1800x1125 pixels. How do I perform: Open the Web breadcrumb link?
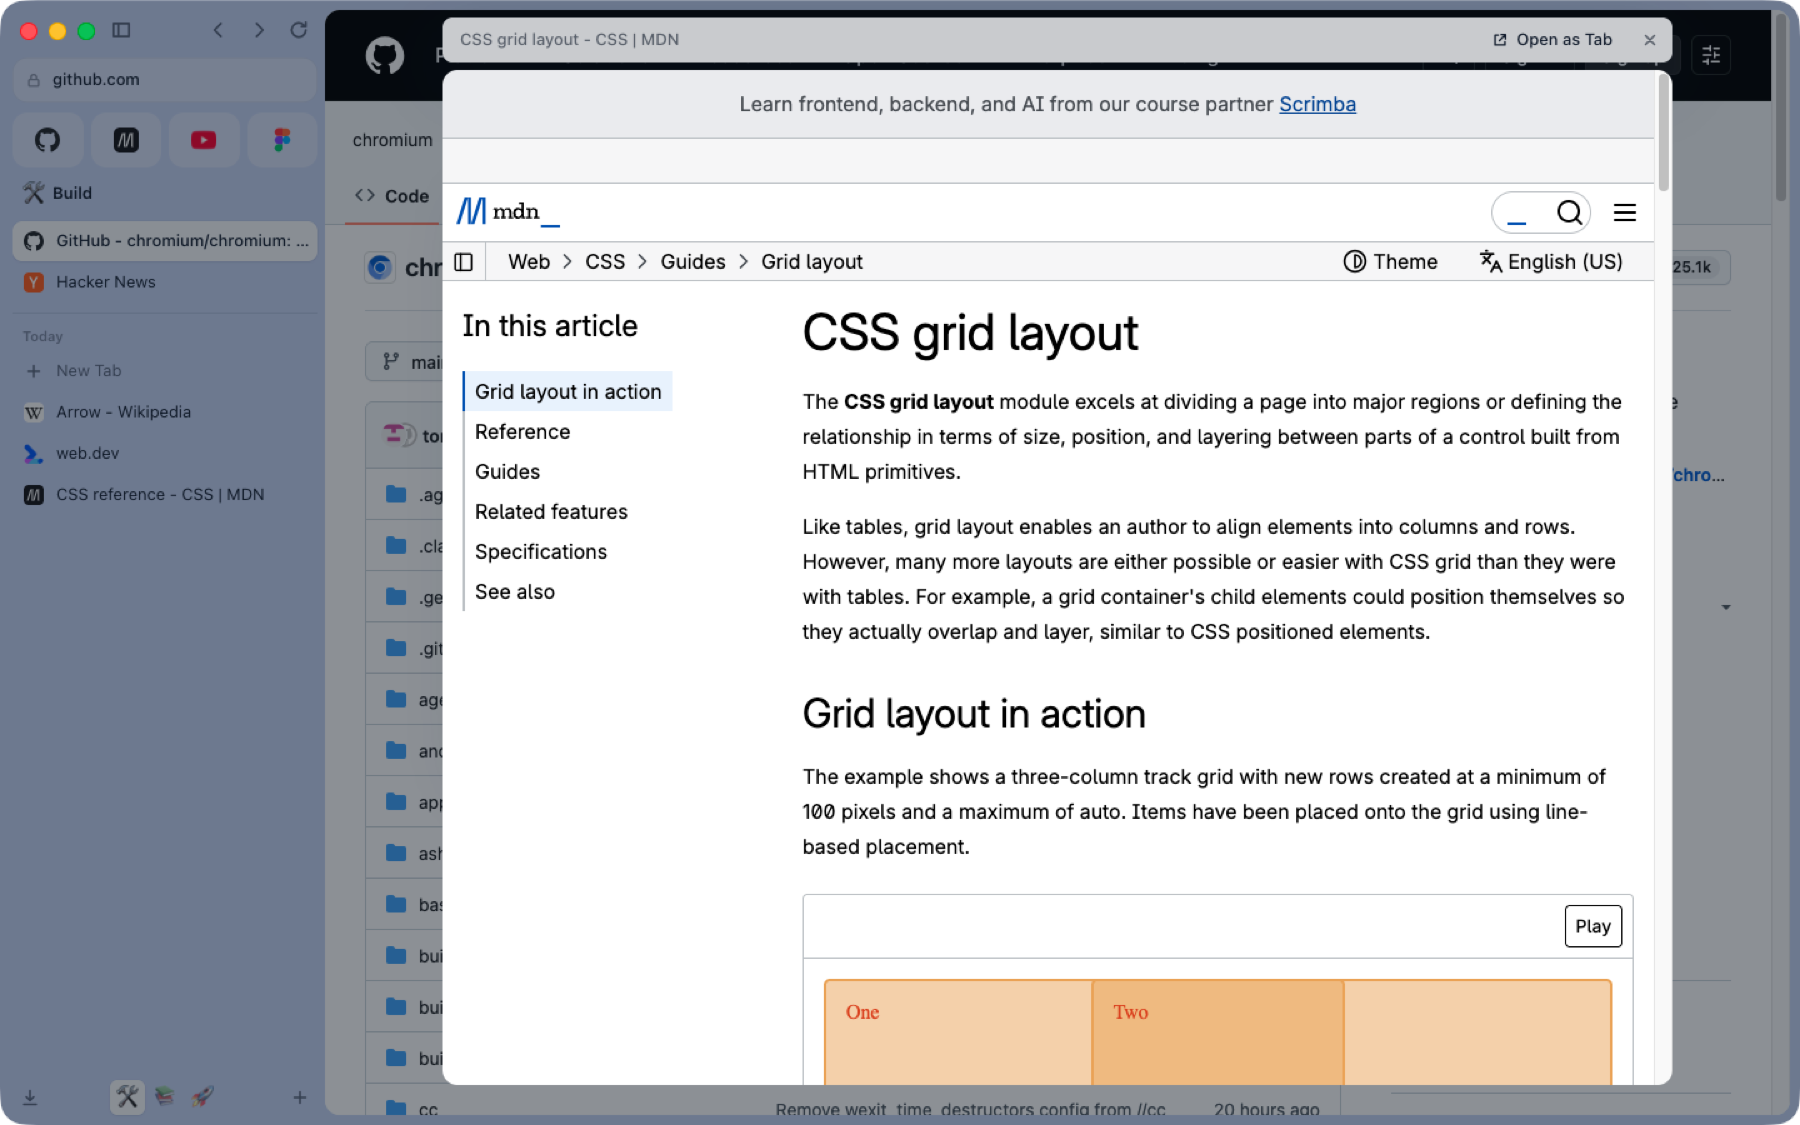coord(529,262)
